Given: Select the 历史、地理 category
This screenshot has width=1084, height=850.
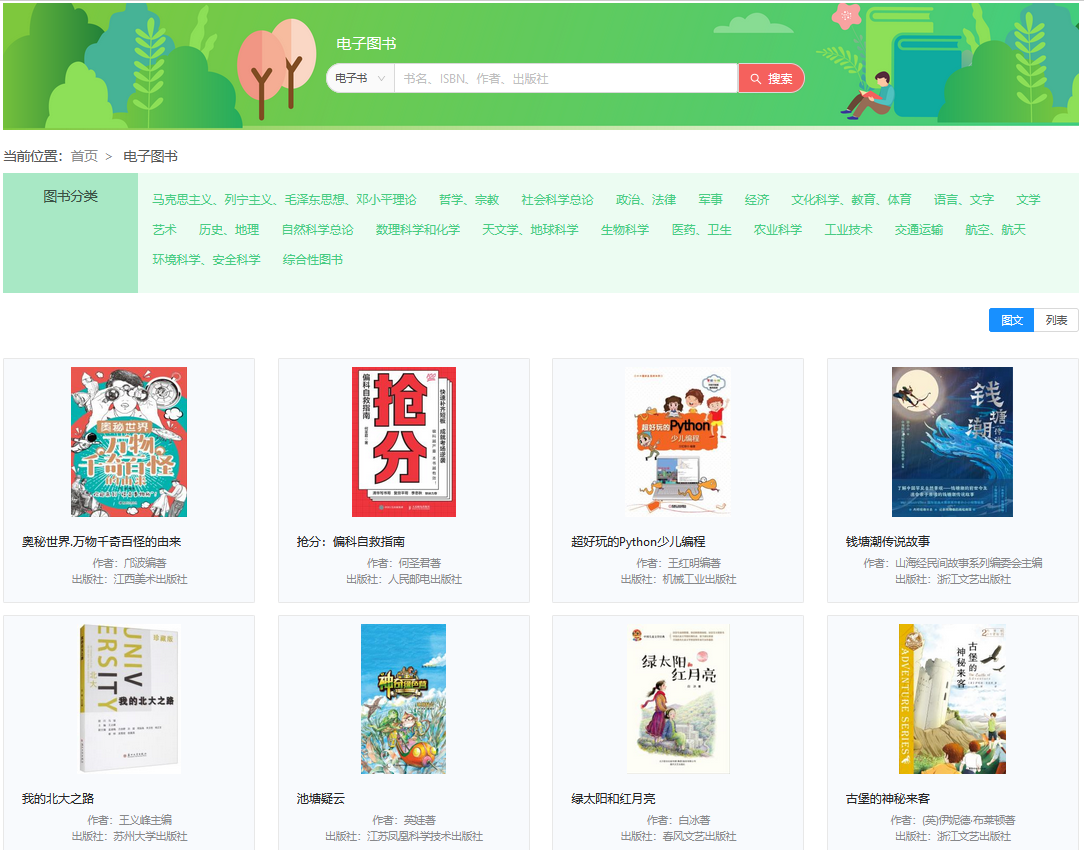Looking at the screenshot, I should pyautogui.click(x=229, y=229).
